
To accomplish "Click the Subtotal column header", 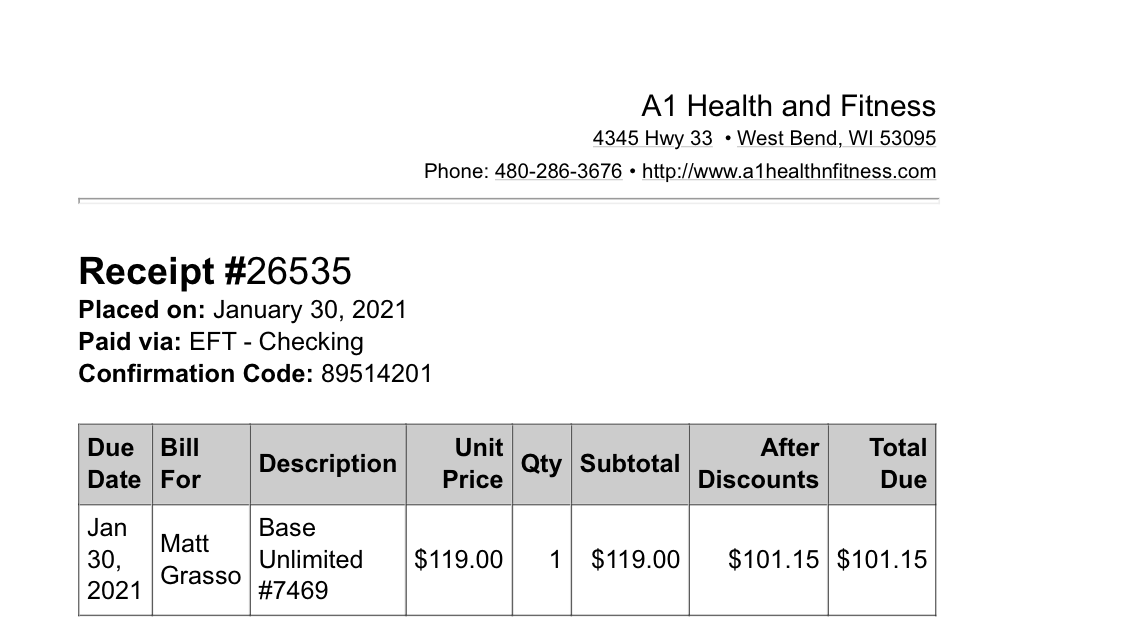I will (x=630, y=464).
